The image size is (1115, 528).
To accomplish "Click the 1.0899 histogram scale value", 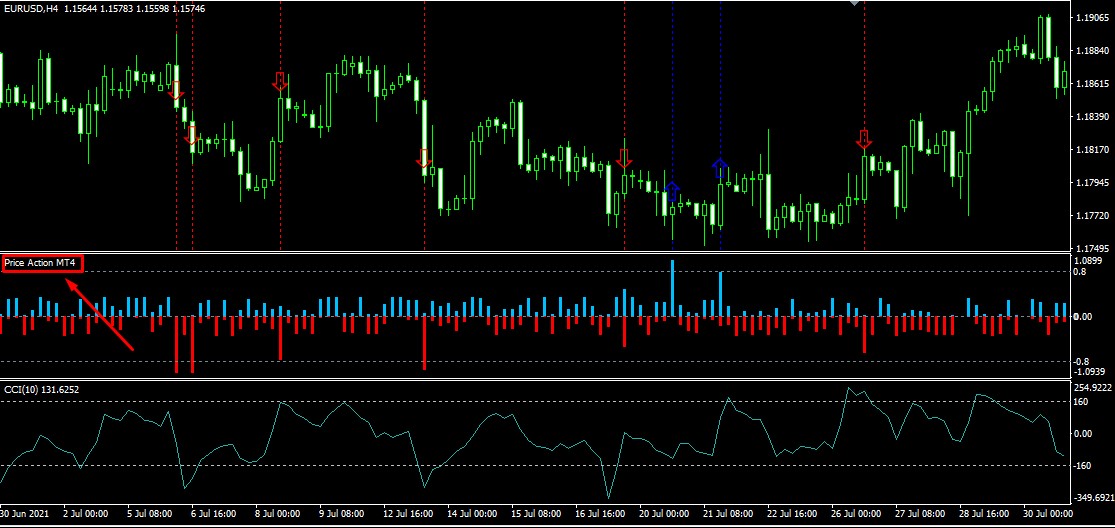I will (1089, 261).
